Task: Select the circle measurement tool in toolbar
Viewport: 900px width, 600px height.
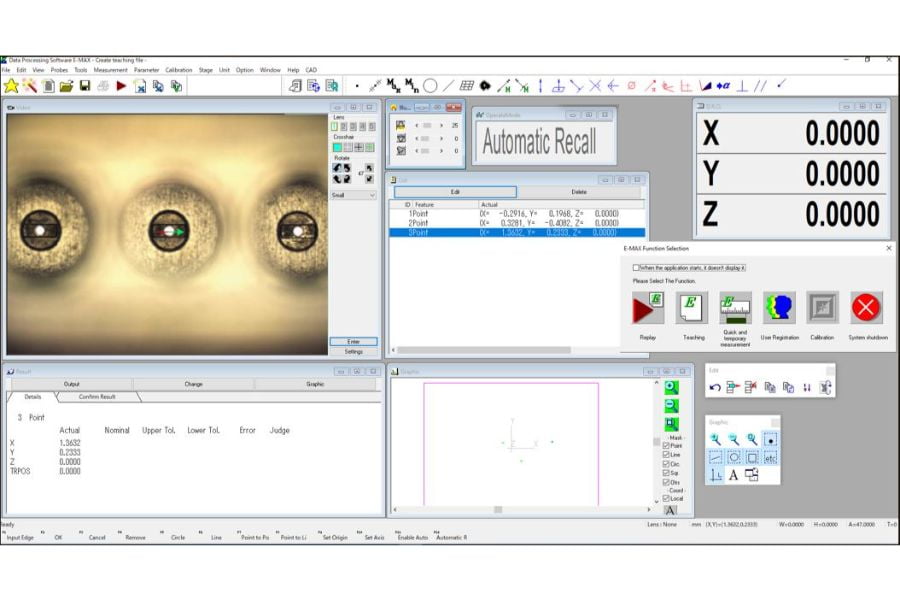Action: click(x=430, y=86)
